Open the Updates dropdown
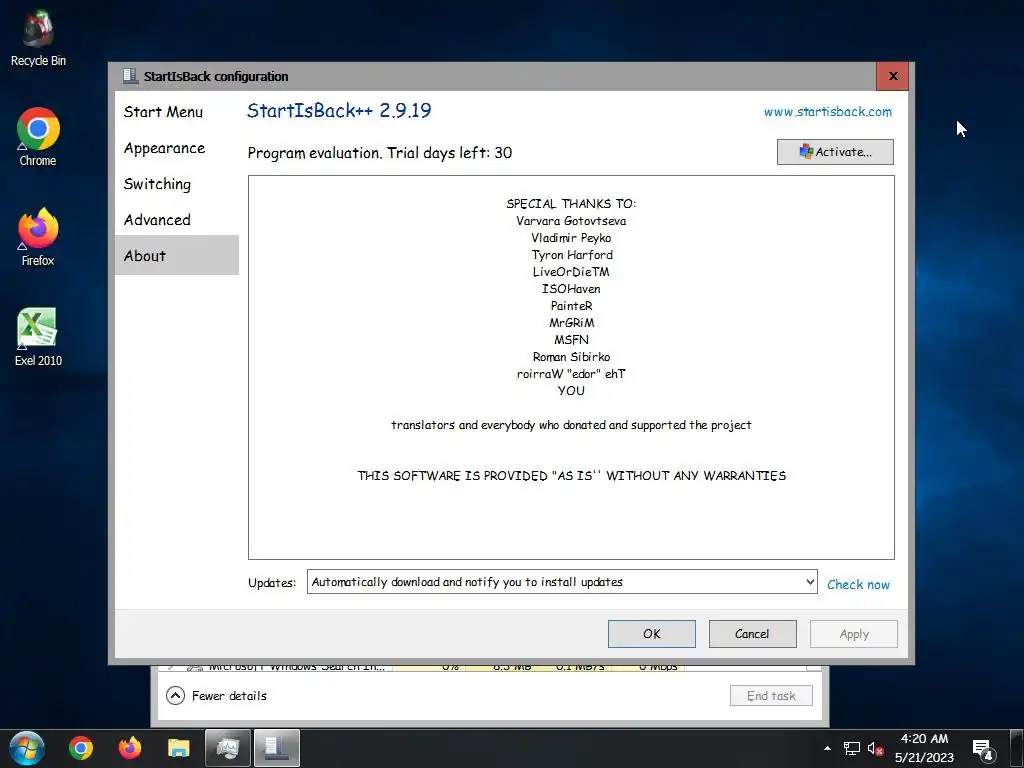1024x768 pixels. click(x=562, y=582)
